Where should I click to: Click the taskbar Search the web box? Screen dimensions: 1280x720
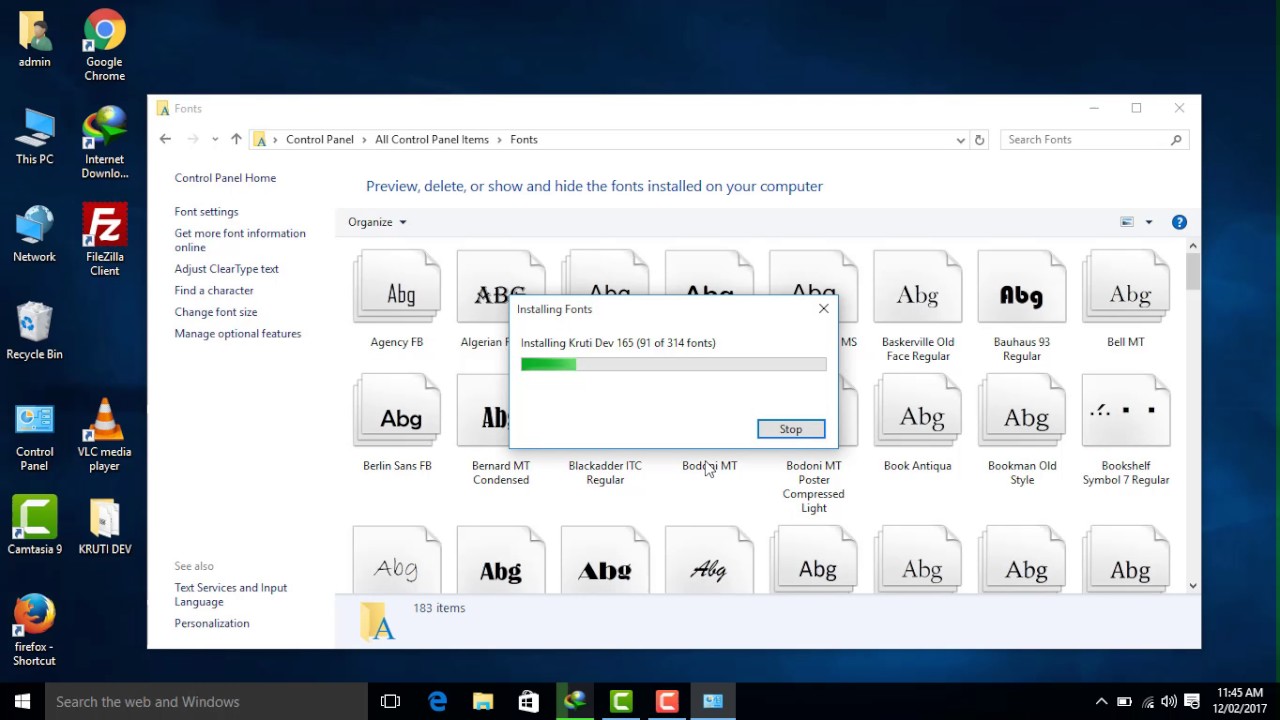point(206,702)
